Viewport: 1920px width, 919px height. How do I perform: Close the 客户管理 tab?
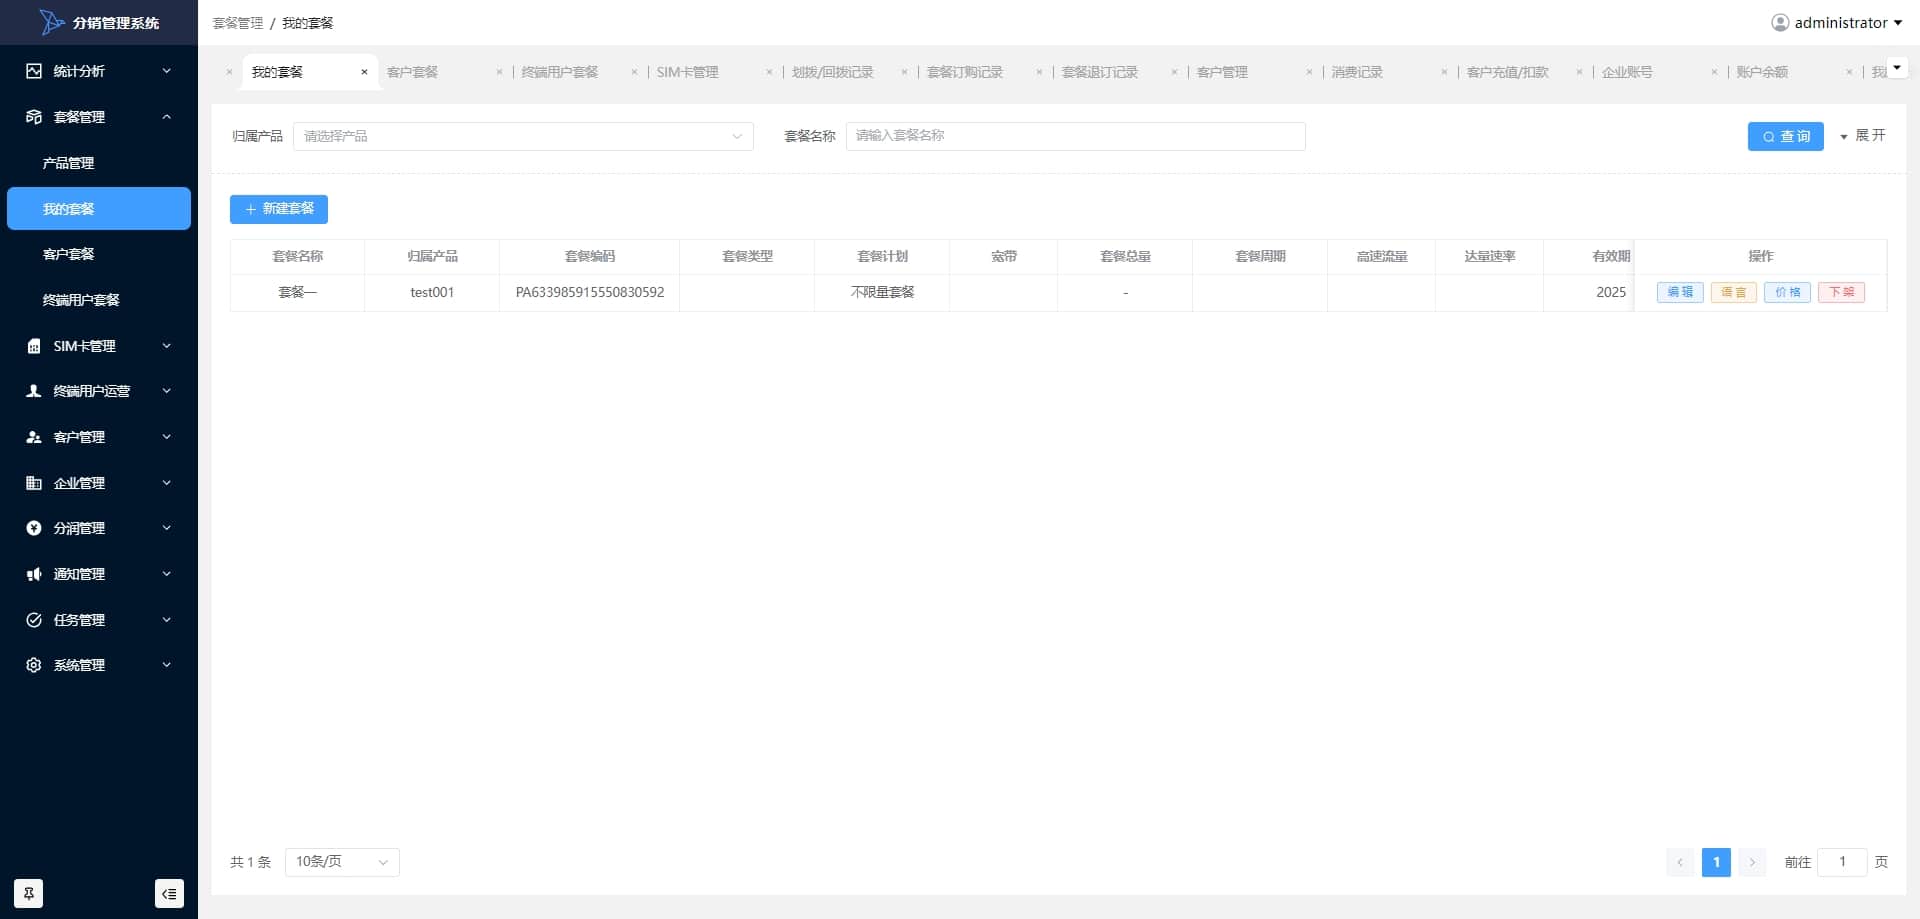1309,72
